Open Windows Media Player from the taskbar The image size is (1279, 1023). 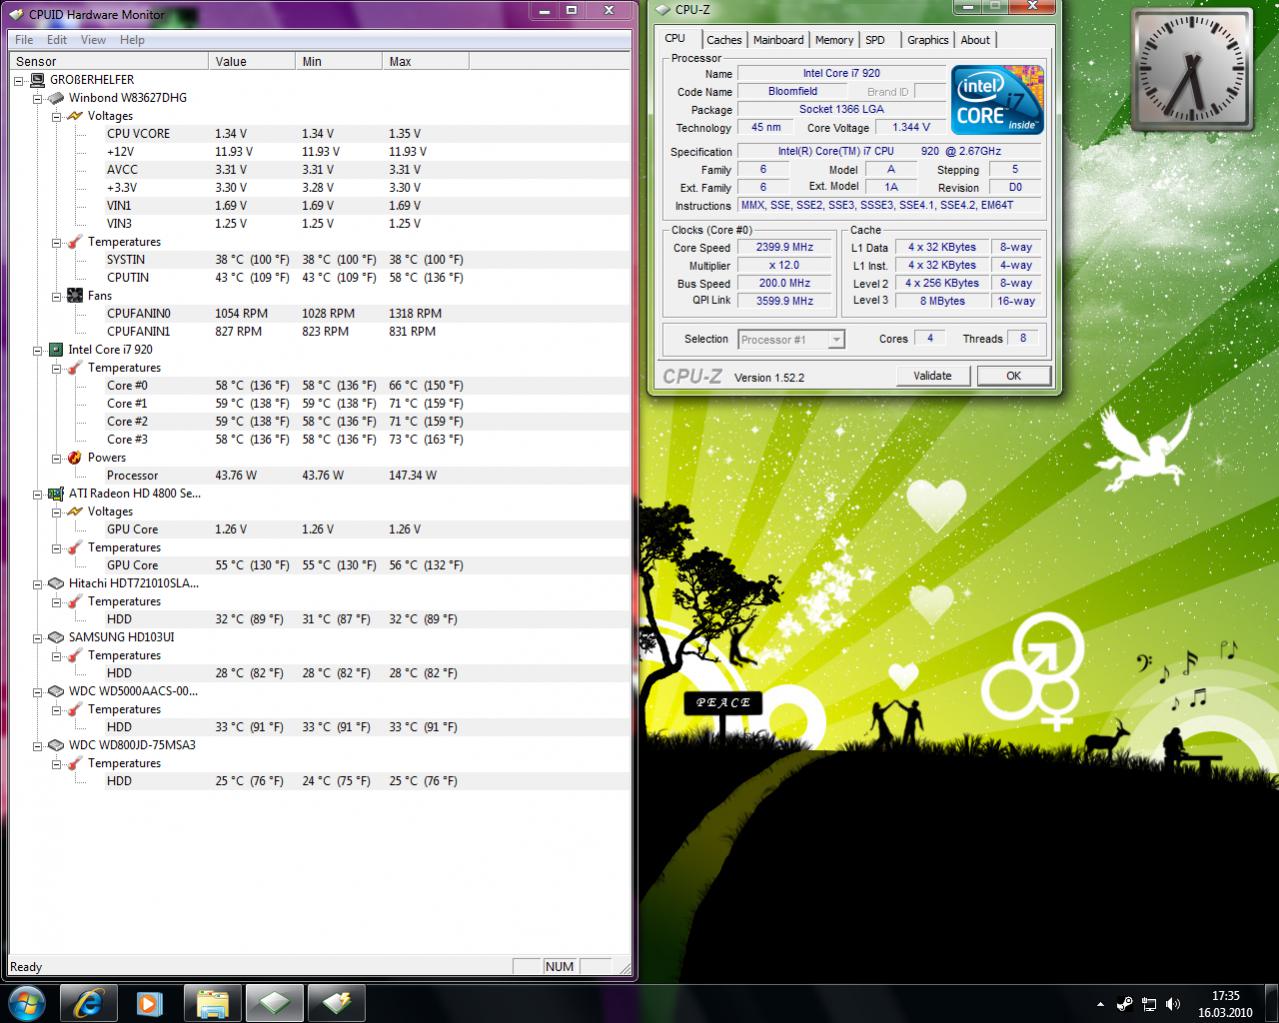coord(150,1003)
